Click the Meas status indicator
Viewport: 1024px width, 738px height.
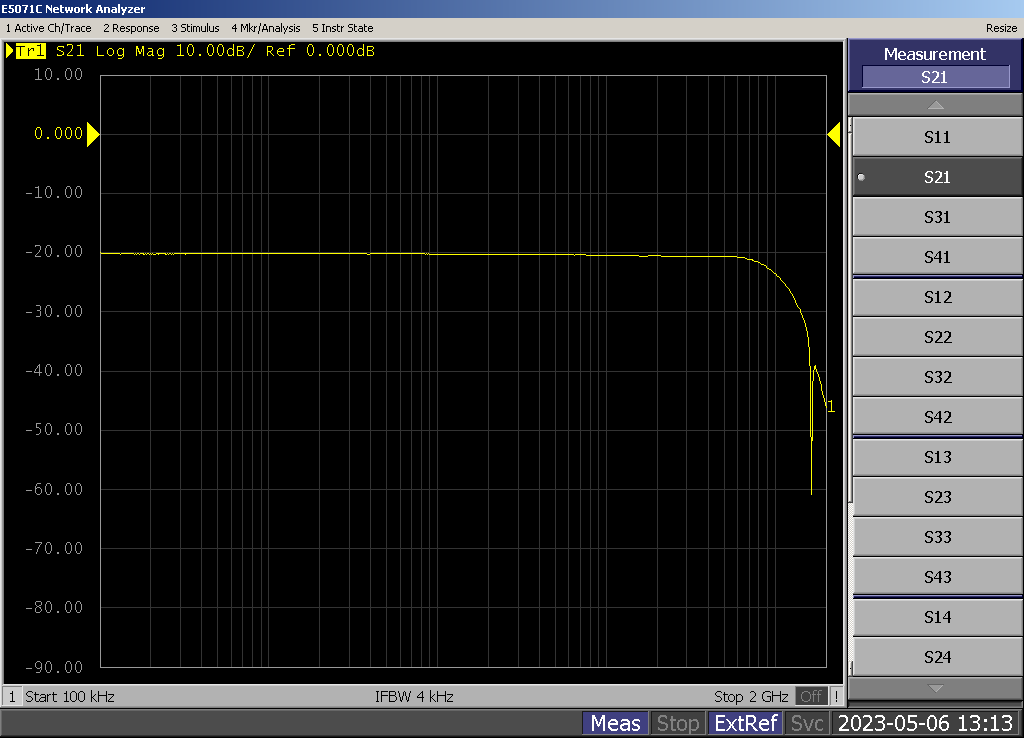click(615, 723)
